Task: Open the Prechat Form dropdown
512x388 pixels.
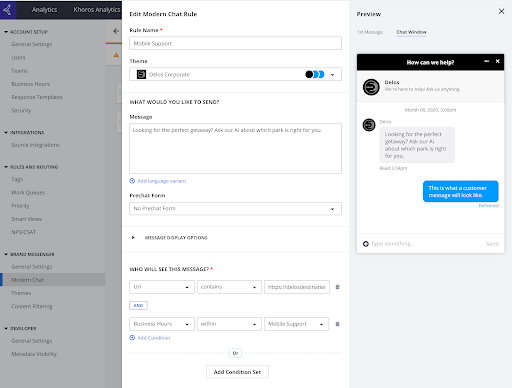Action: point(235,209)
